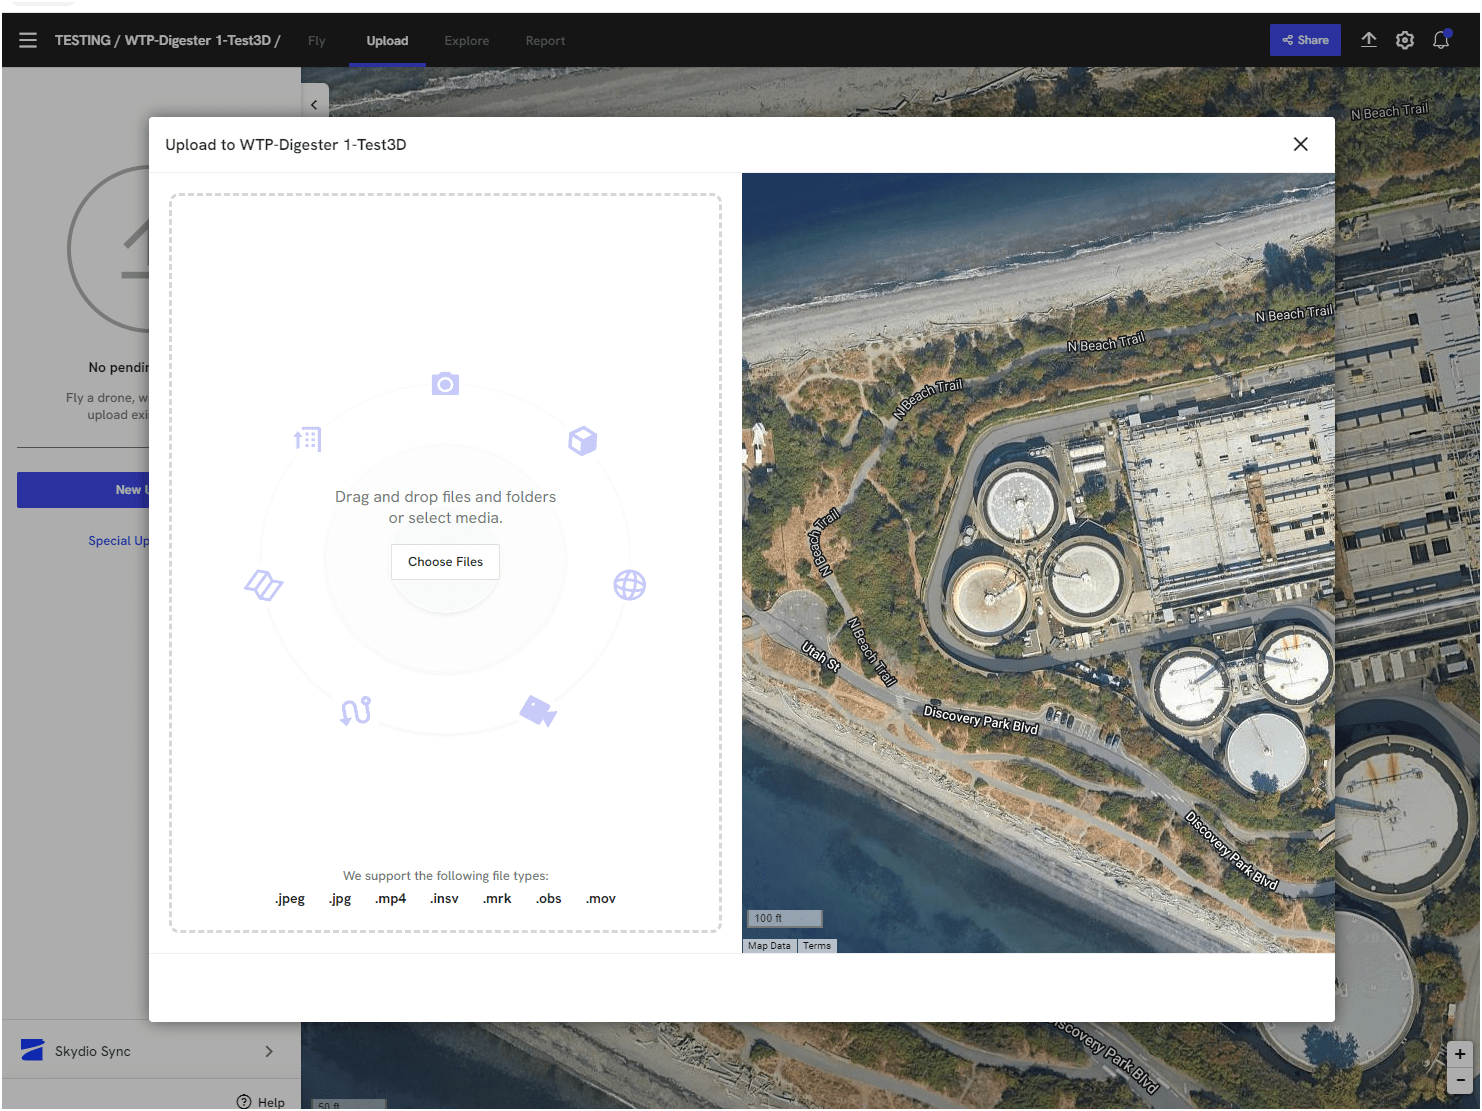Click the .jpeg file type label
The width and height of the screenshot is (1482, 1111).
[x=290, y=899]
